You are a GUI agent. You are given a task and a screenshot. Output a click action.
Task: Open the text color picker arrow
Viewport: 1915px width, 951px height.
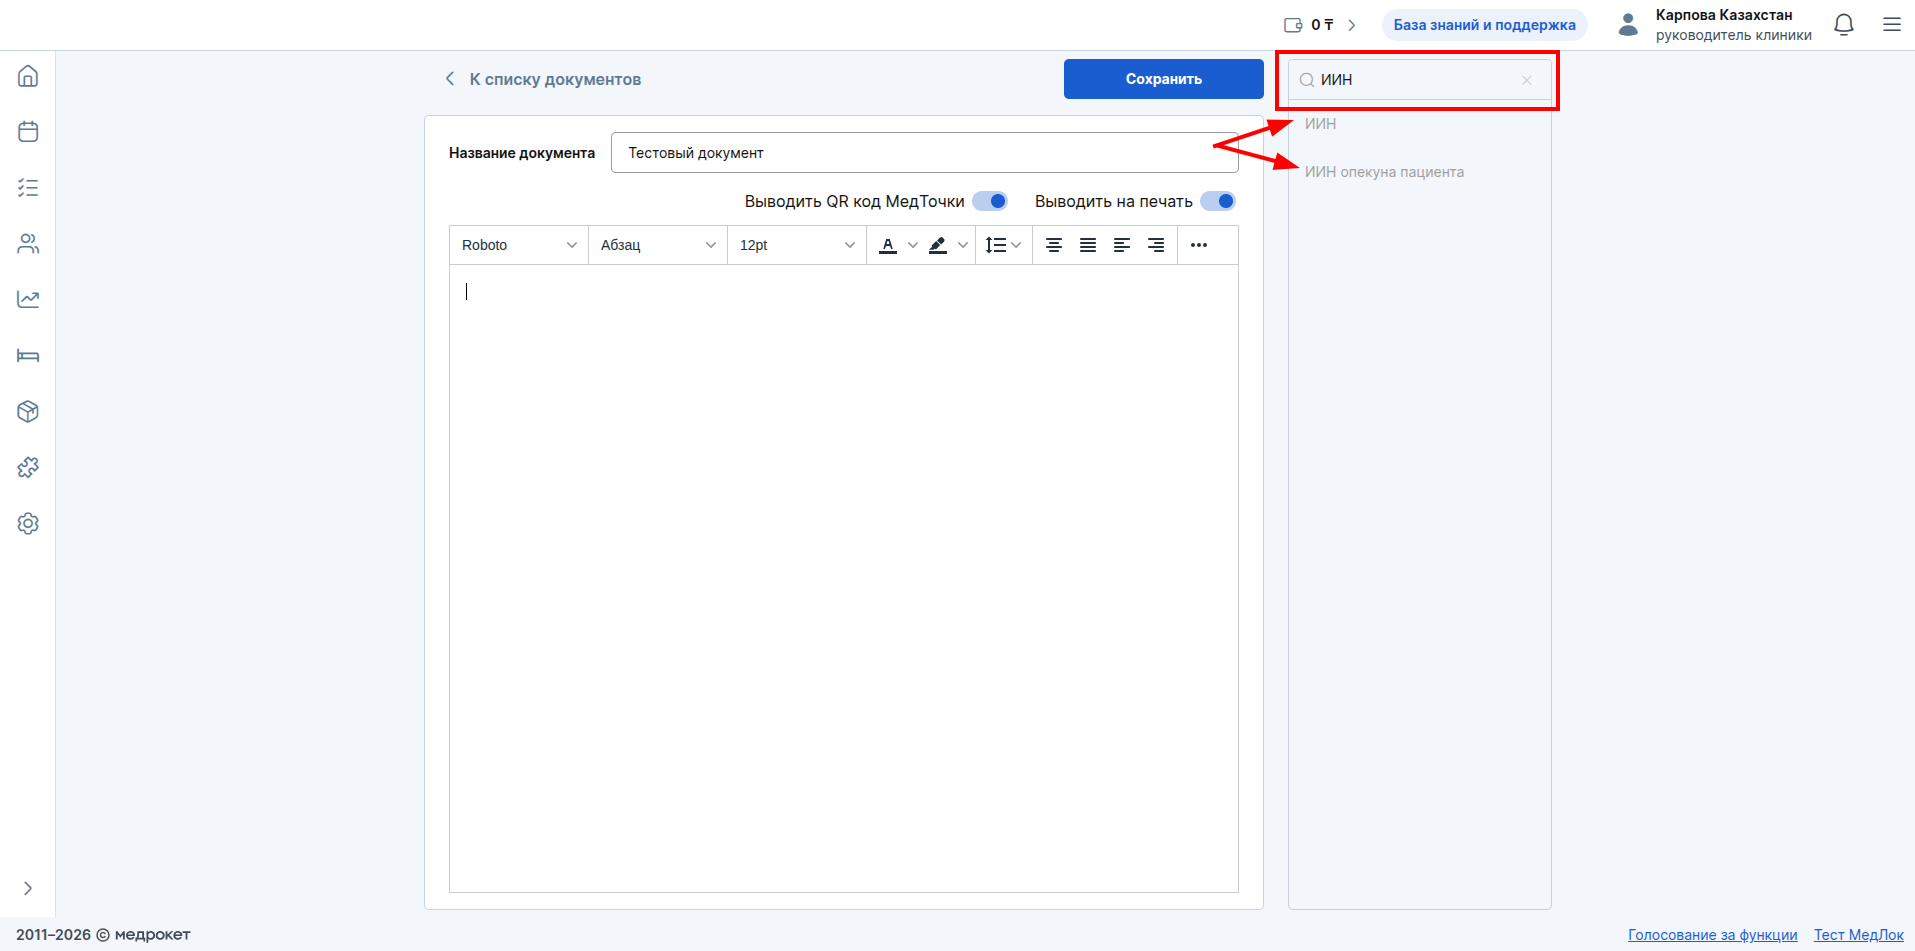[x=912, y=245]
